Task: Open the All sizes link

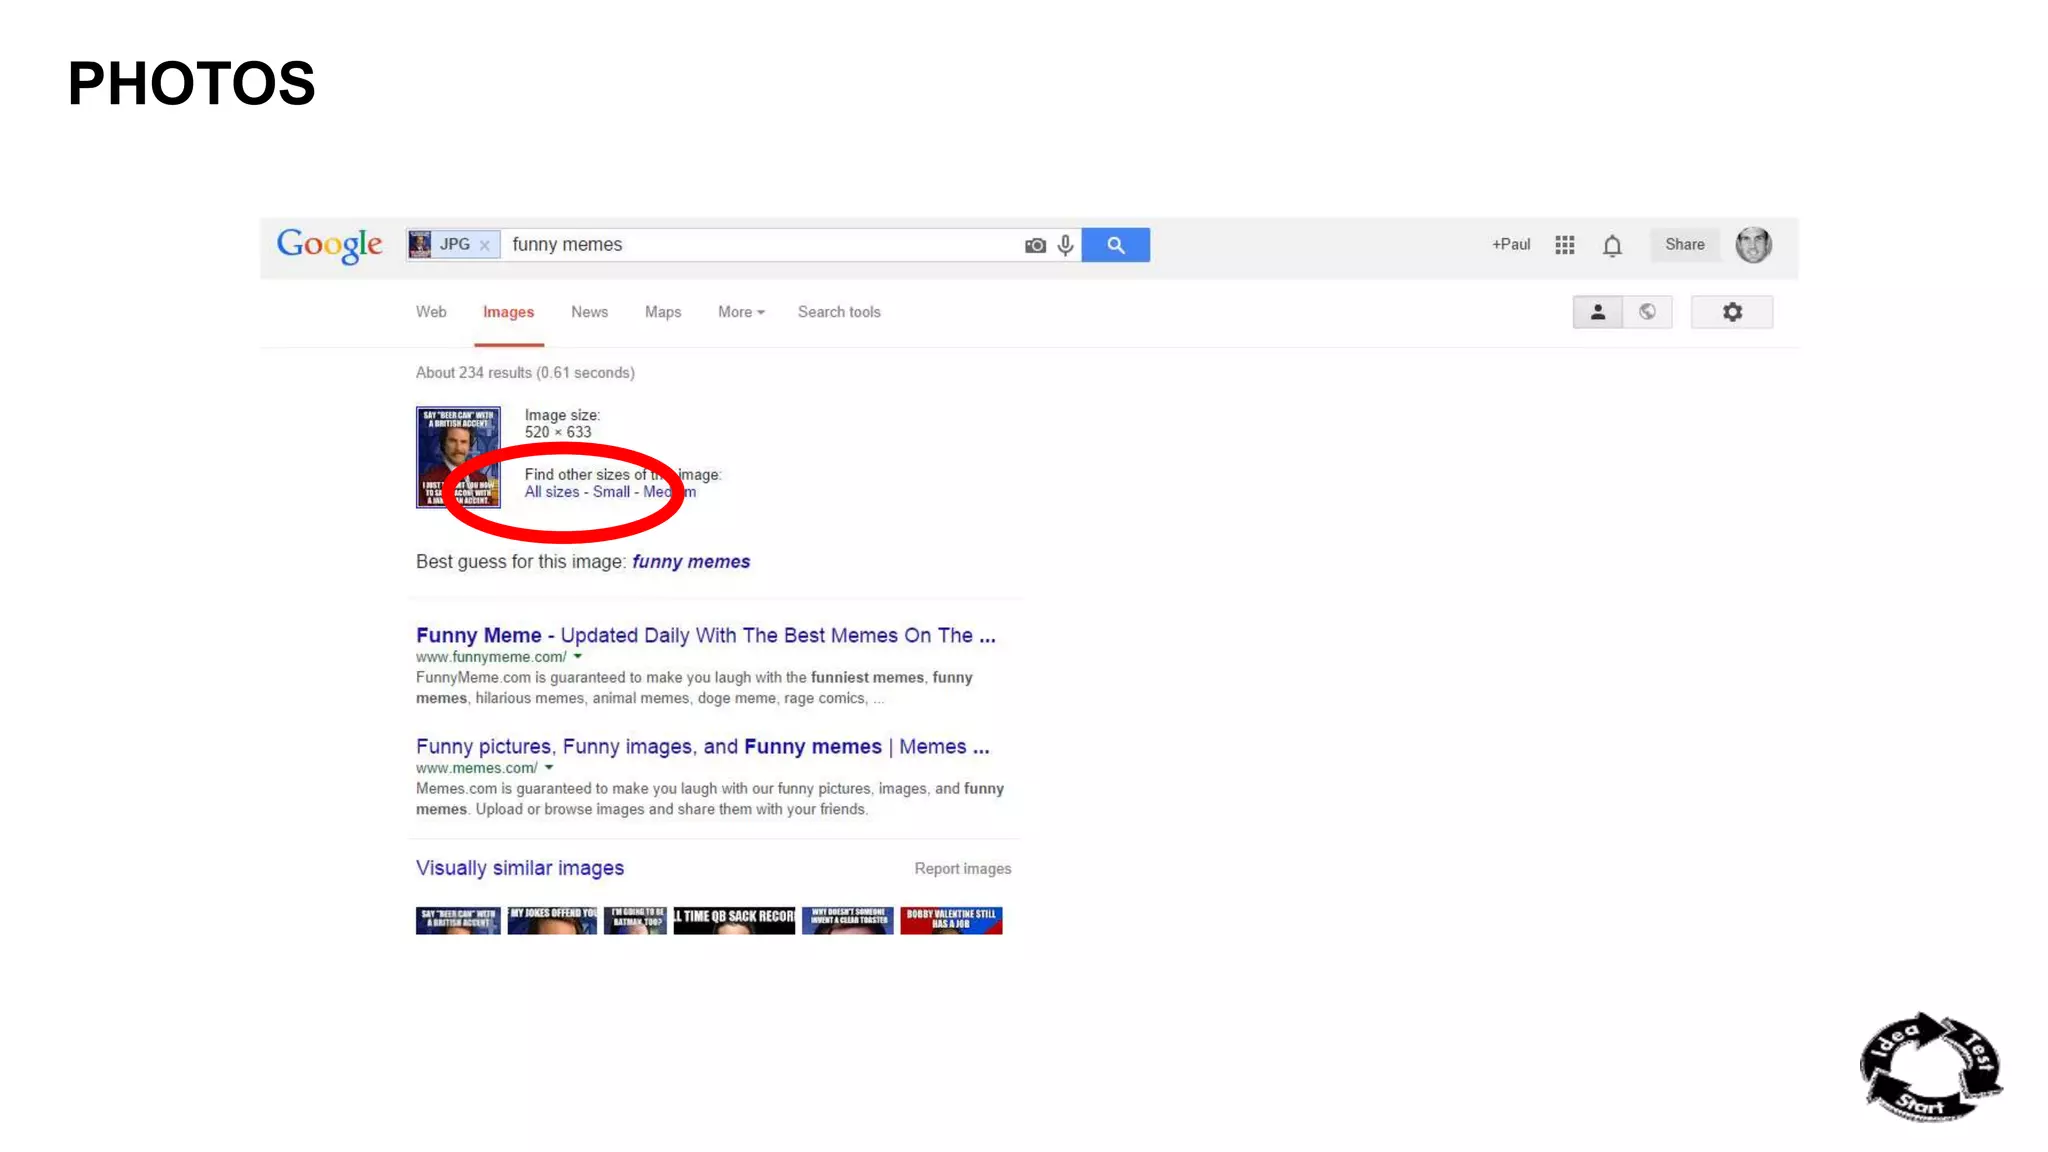Action: click(x=552, y=492)
